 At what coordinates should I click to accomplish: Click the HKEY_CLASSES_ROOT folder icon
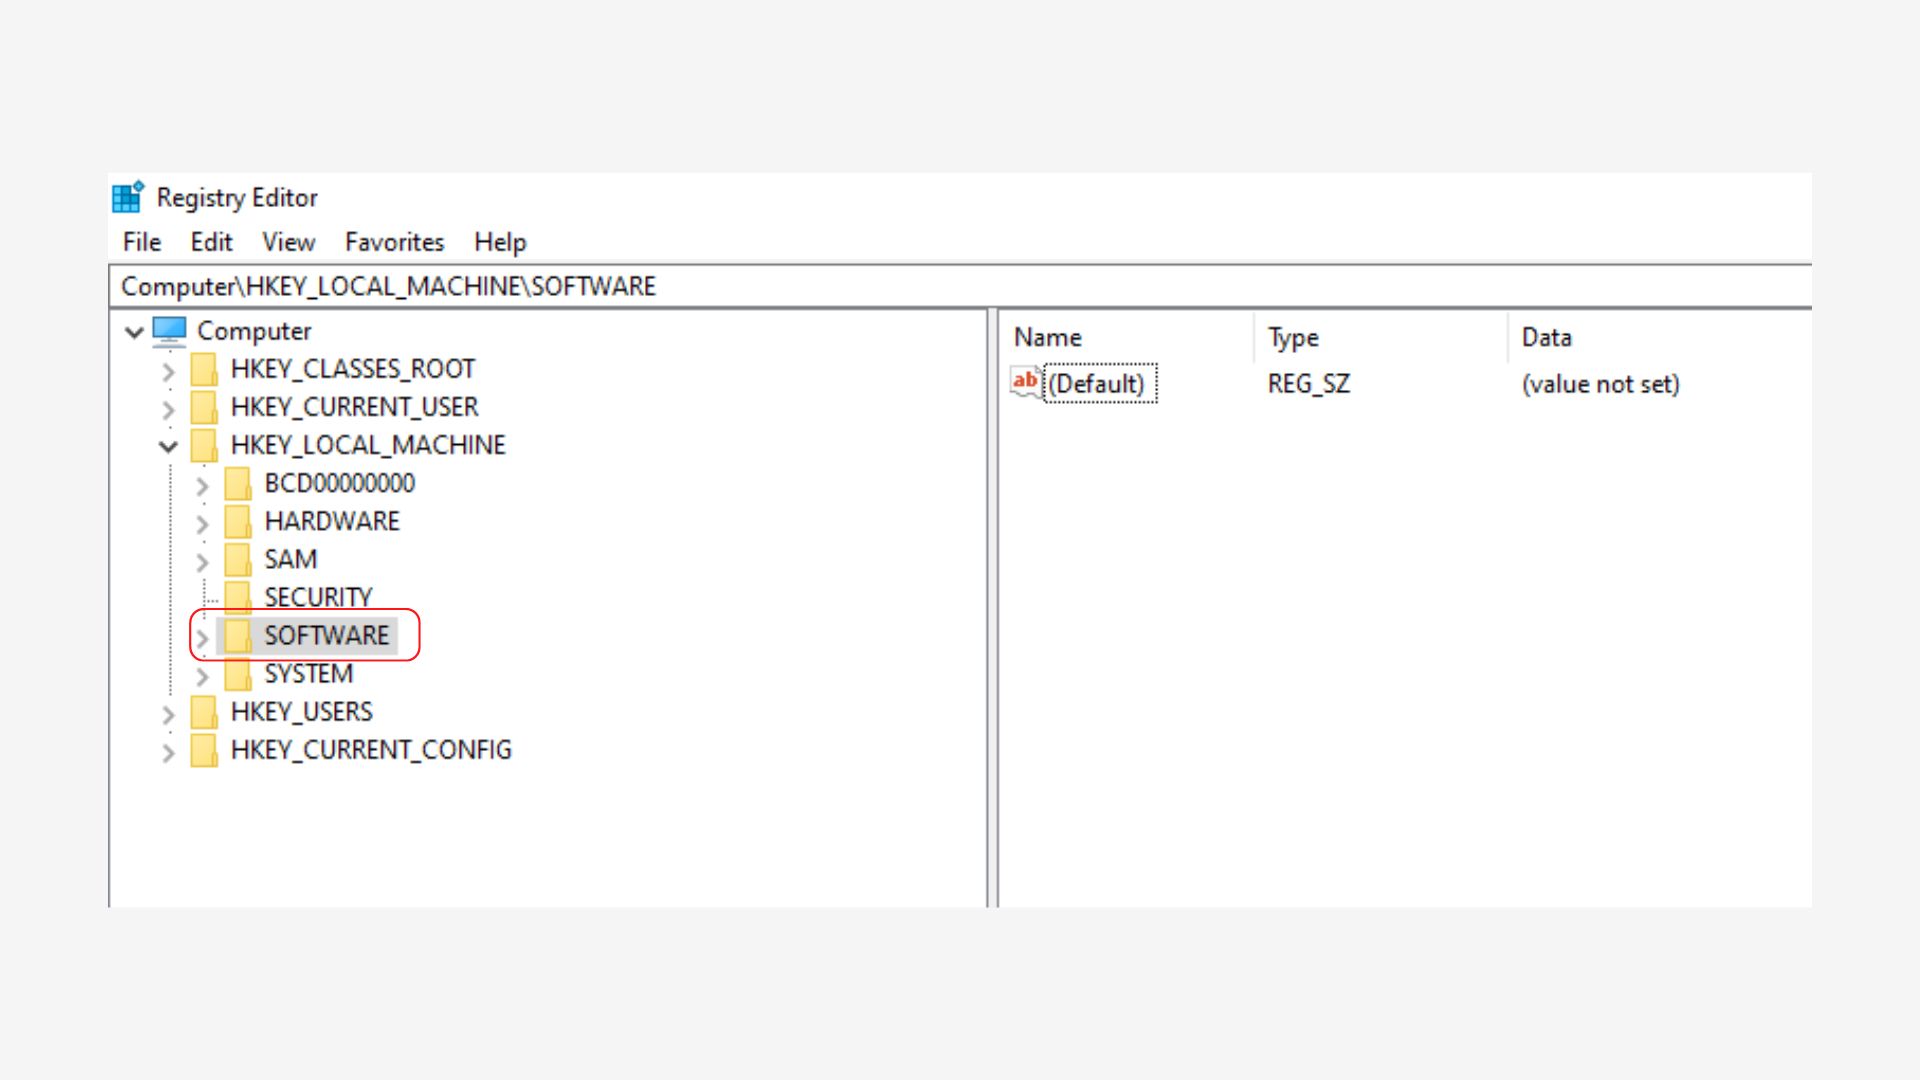pos(204,369)
